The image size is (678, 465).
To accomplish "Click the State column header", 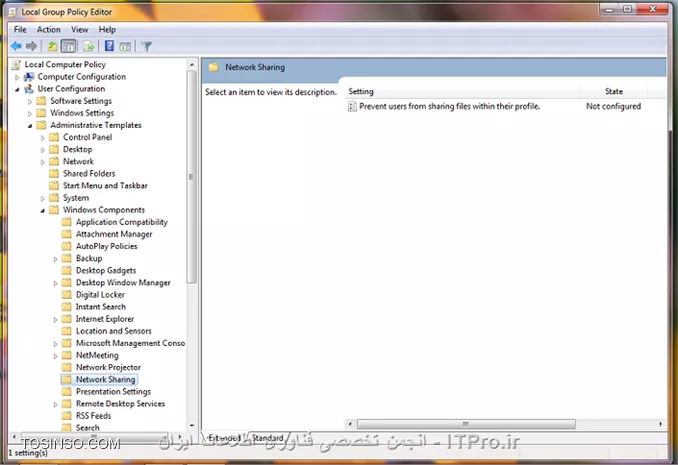I will 614,91.
